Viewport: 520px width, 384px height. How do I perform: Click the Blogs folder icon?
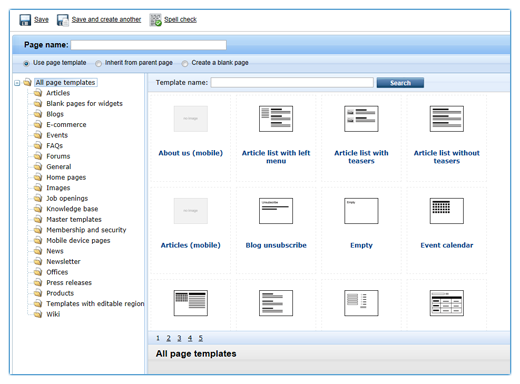click(x=38, y=114)
